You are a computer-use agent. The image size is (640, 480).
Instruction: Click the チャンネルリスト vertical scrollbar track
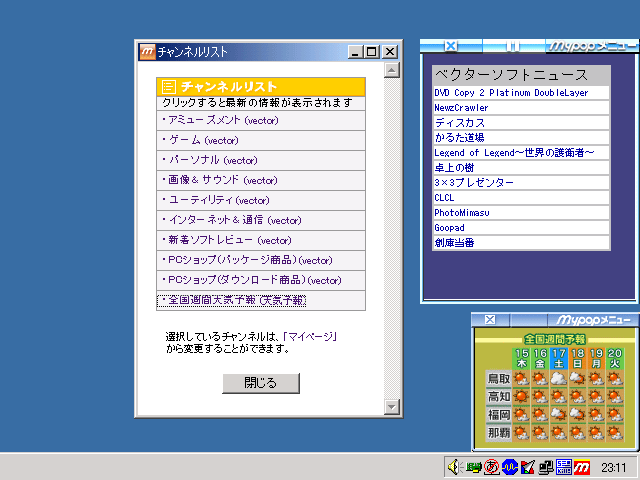pyautogui.click(x=391, y=239)
